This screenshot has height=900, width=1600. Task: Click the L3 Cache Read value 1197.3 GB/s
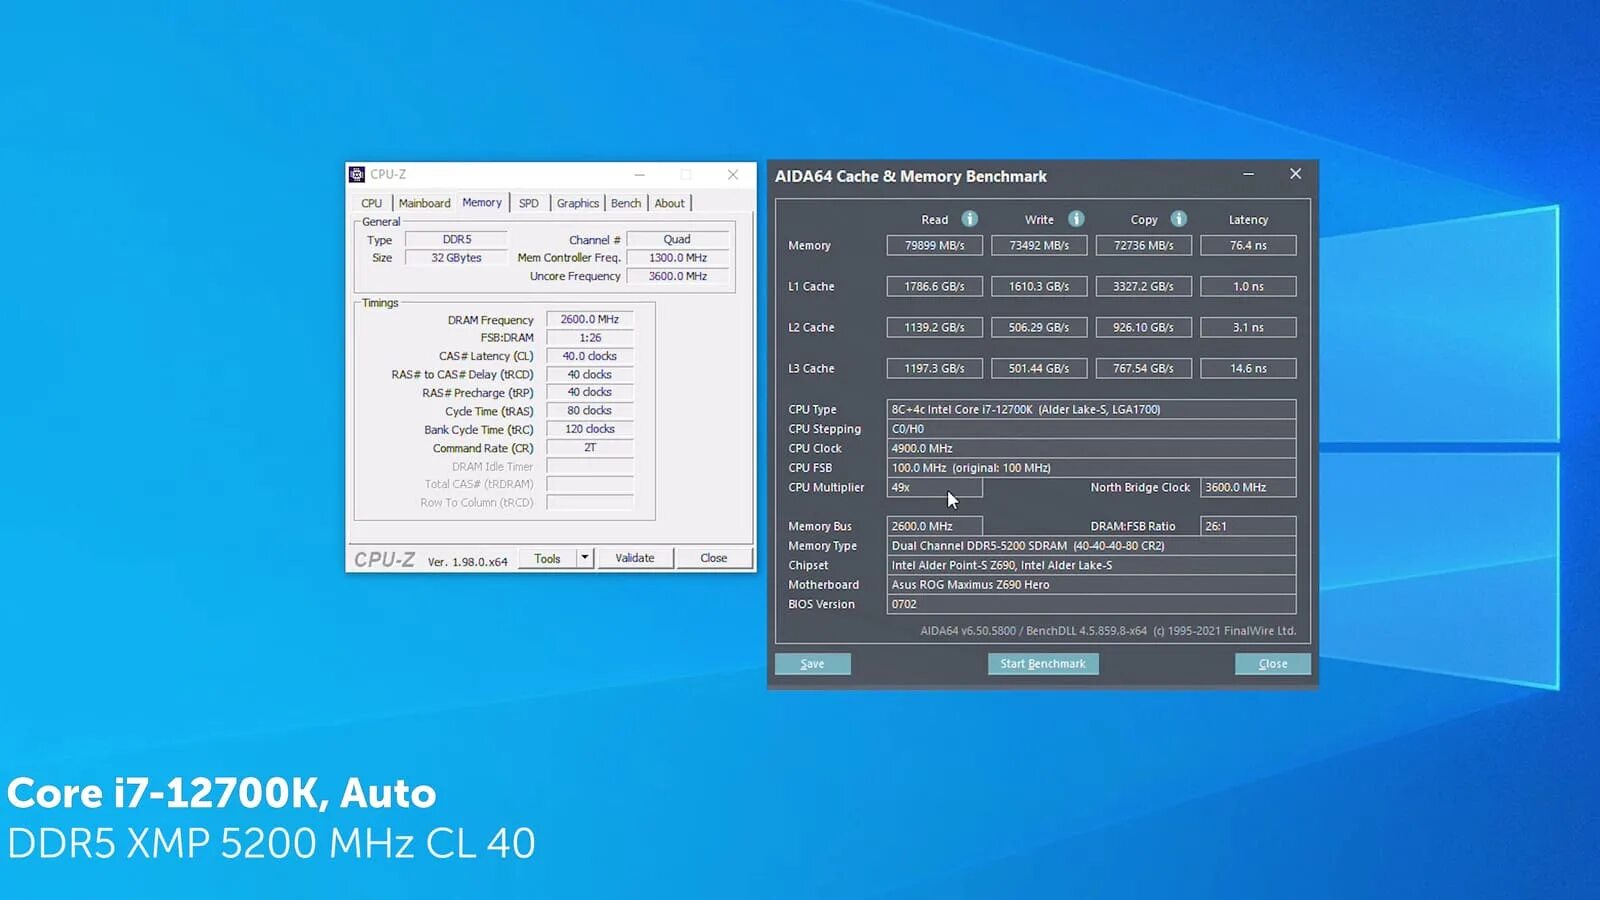pos(935,368)
